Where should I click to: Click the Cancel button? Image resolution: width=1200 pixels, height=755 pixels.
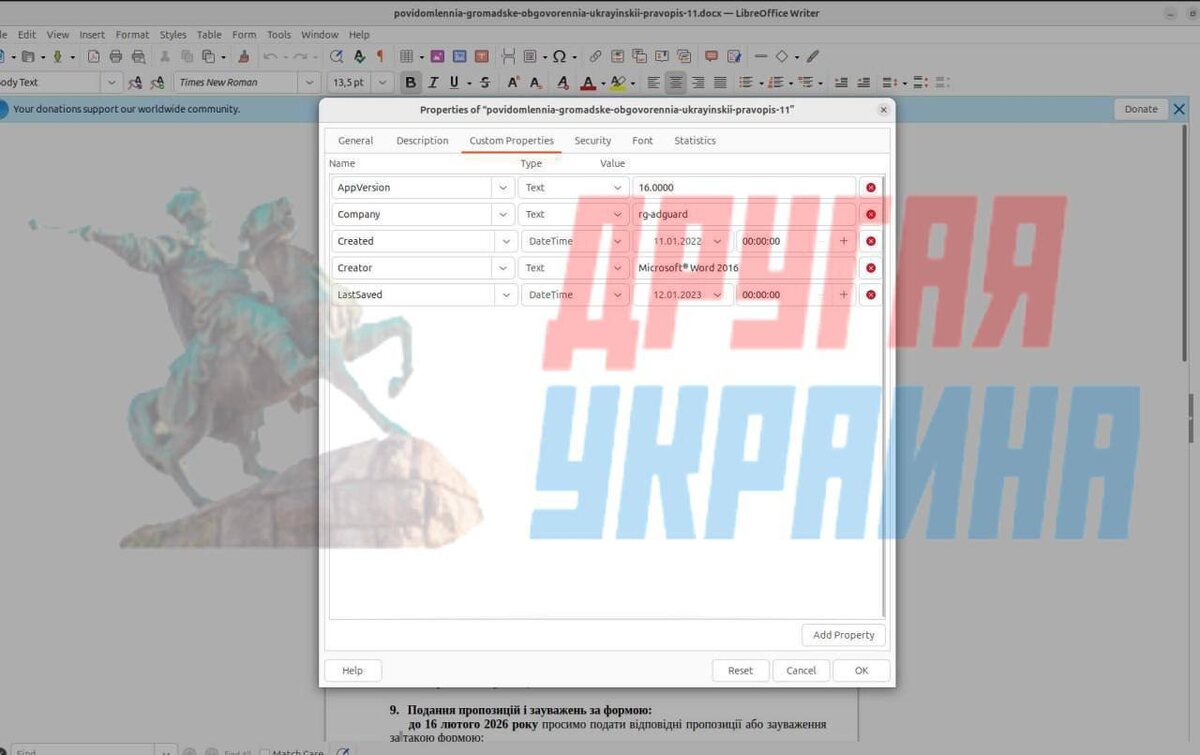click(x=801, y=671)
